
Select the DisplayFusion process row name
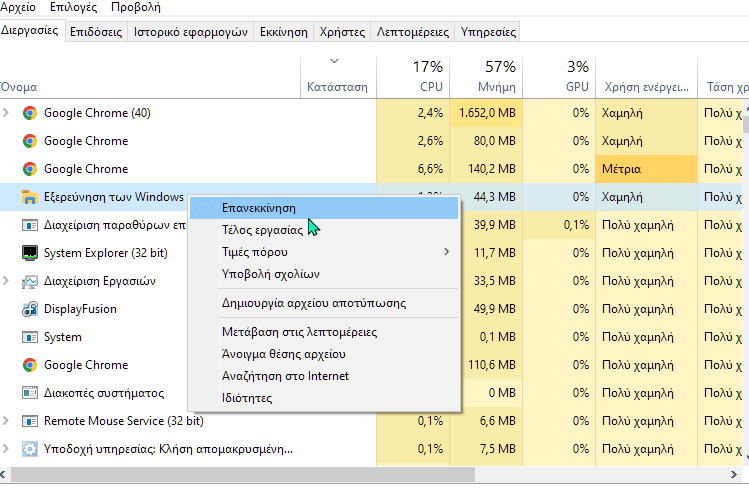tap(80, 309)
